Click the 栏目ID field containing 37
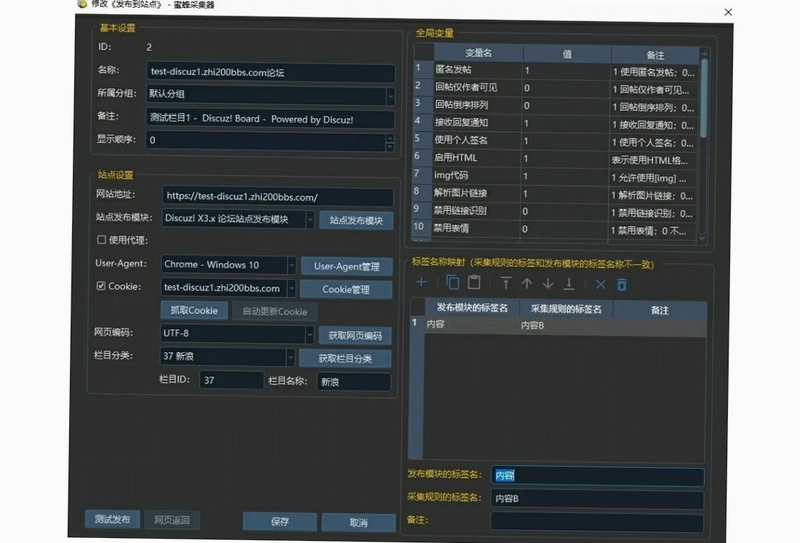 point(232,380)
